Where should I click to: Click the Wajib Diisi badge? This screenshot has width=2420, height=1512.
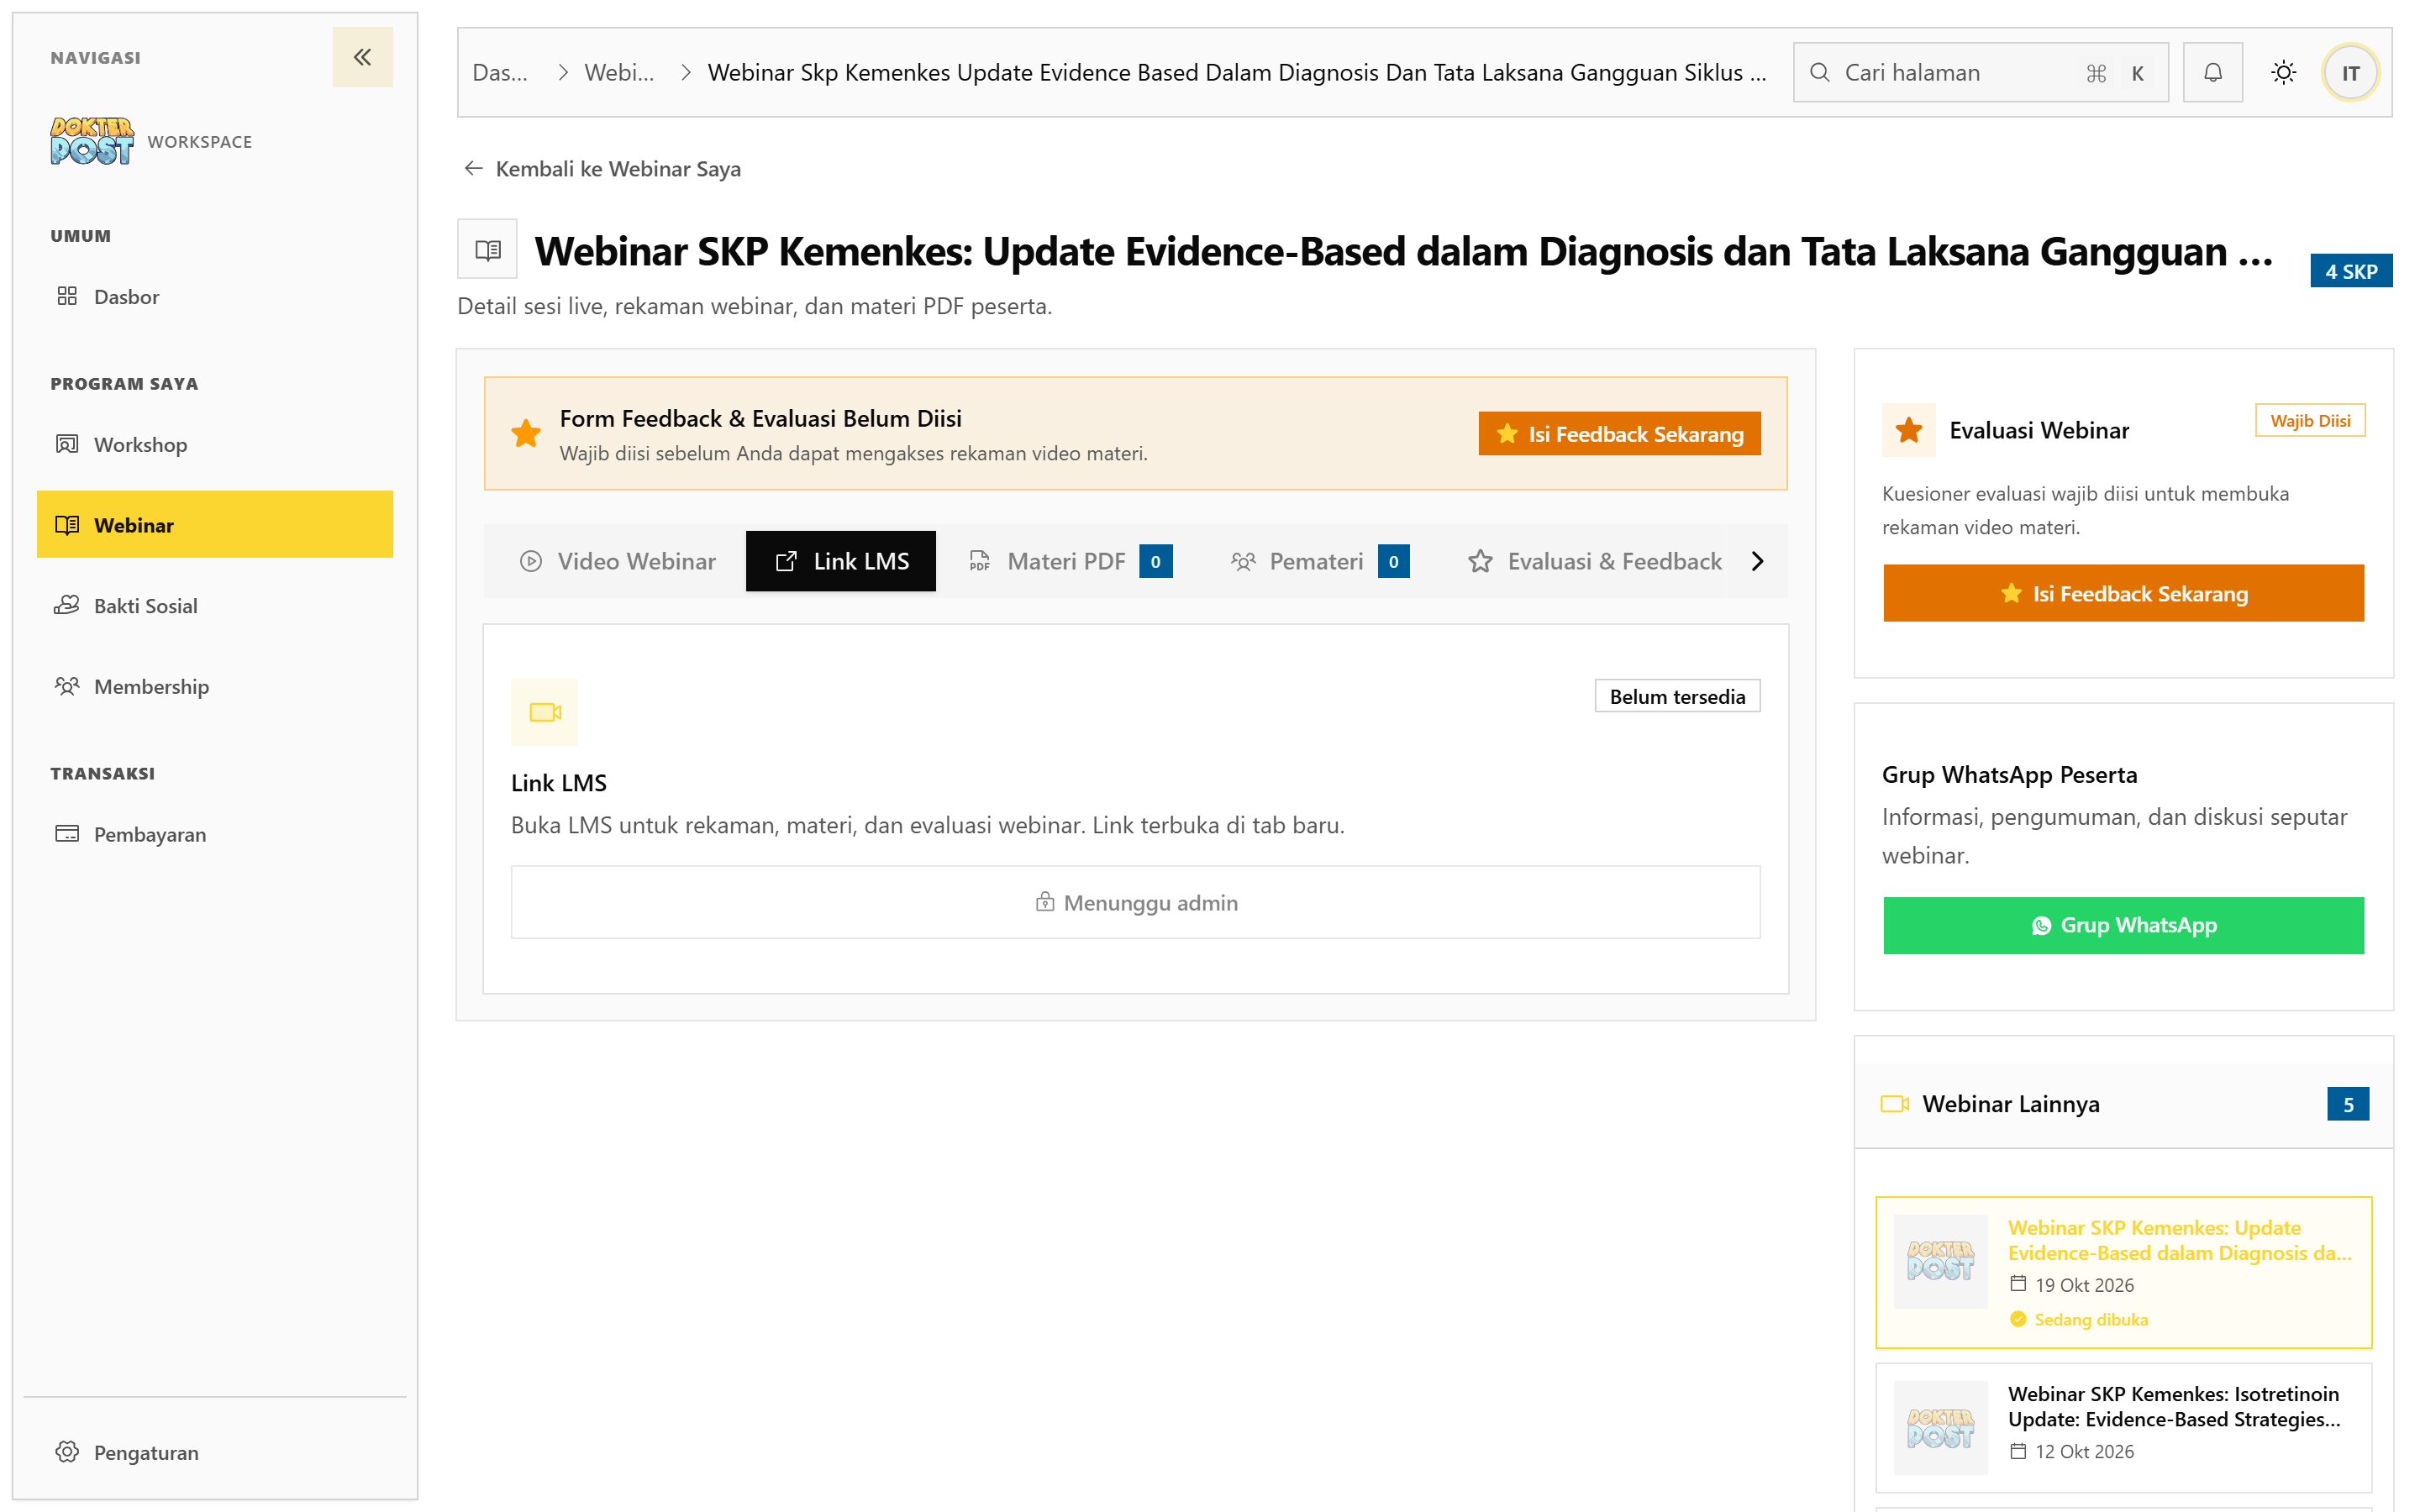tap(2309, 420)
